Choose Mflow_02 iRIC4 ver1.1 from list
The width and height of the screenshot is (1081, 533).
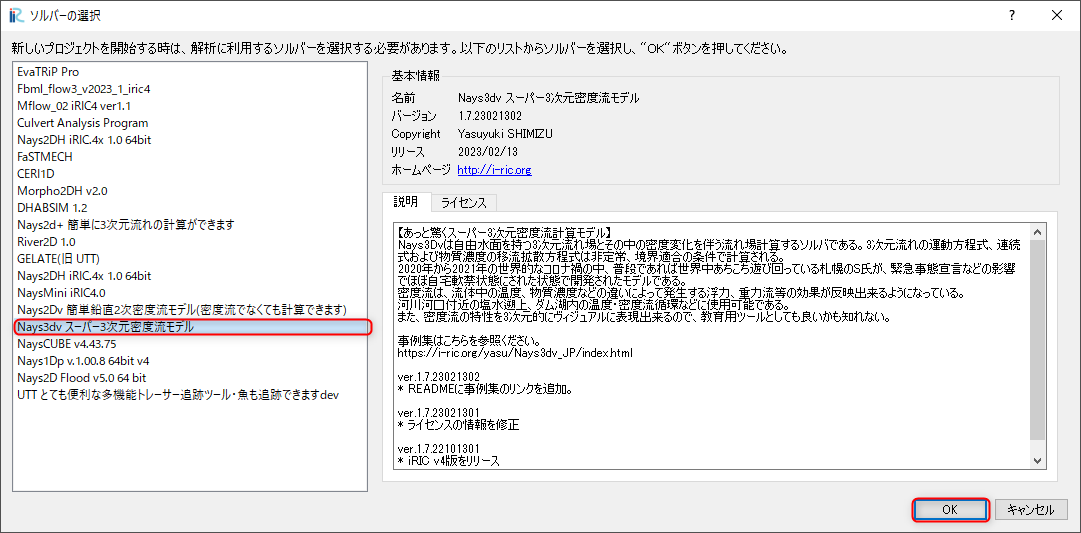coord(190,106)
